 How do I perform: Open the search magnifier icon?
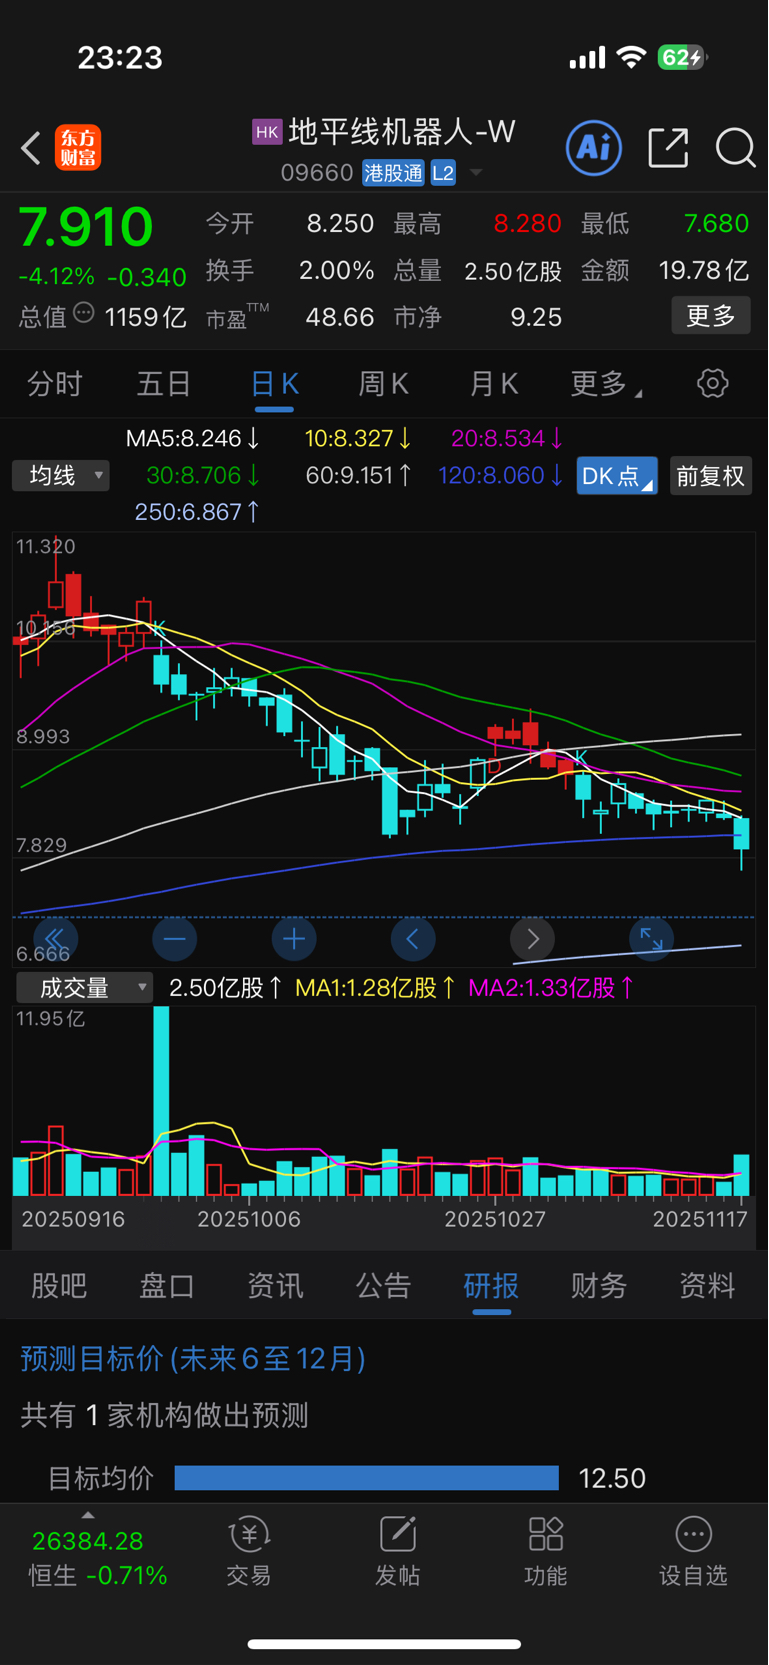735,148
